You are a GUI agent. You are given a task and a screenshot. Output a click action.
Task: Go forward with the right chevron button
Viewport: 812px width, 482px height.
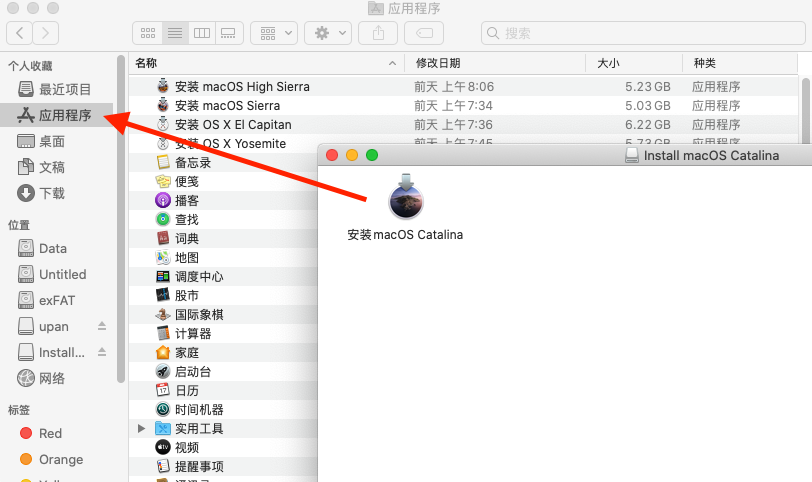click(x=46, y=33)
